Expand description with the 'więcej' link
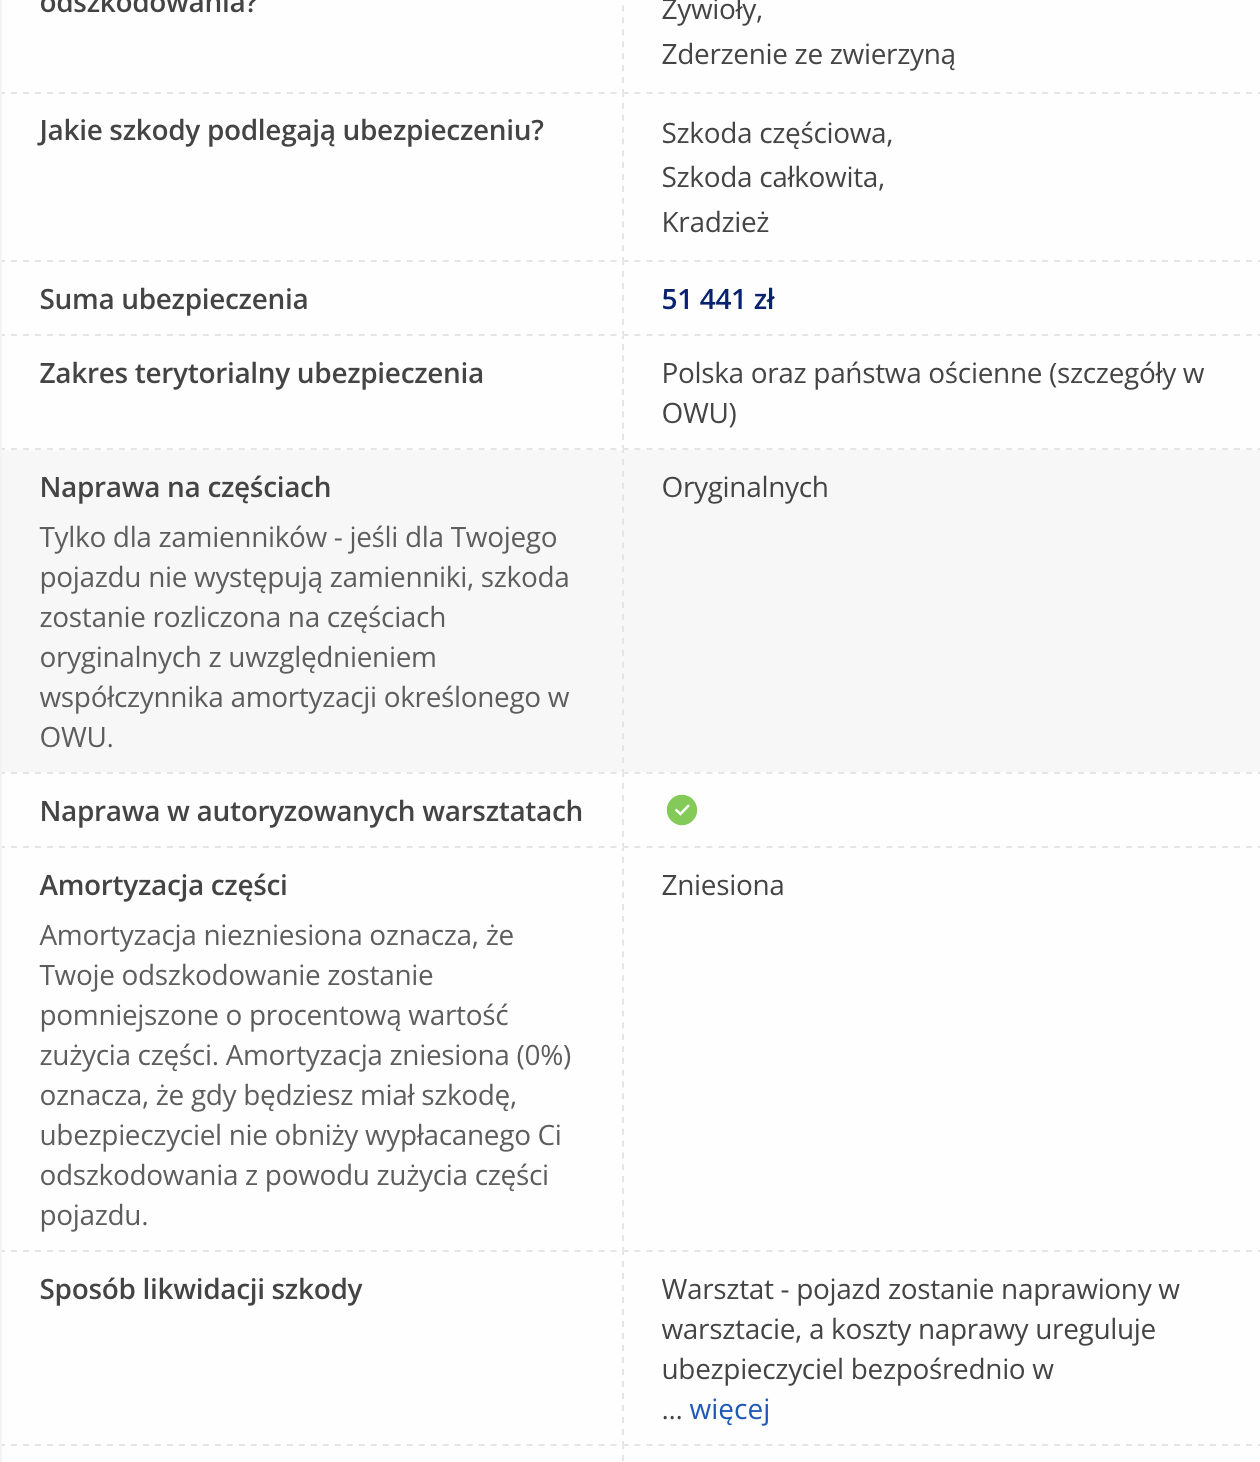This screenshot has height=1462, width=1260. pyautogui.click(x=729, y=1409)
